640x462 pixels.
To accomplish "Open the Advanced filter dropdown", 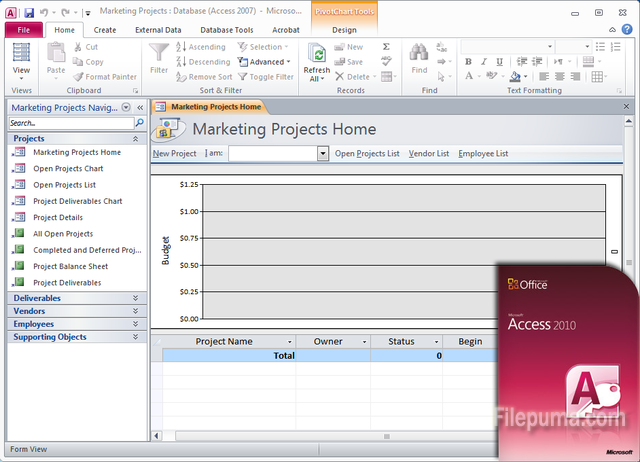I will pyautogui.click(x=266, y=62).
